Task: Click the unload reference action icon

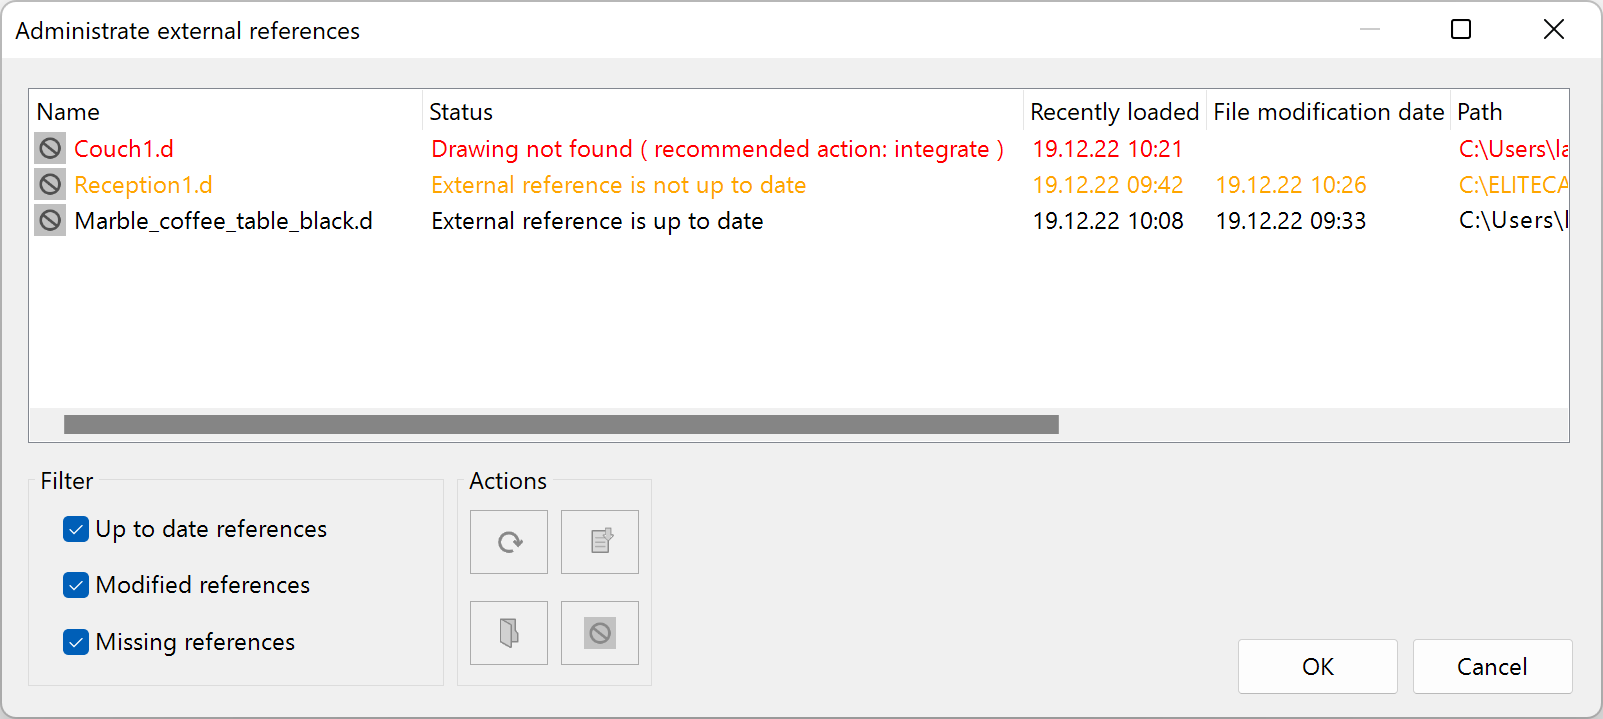Action: coord(599,632)
